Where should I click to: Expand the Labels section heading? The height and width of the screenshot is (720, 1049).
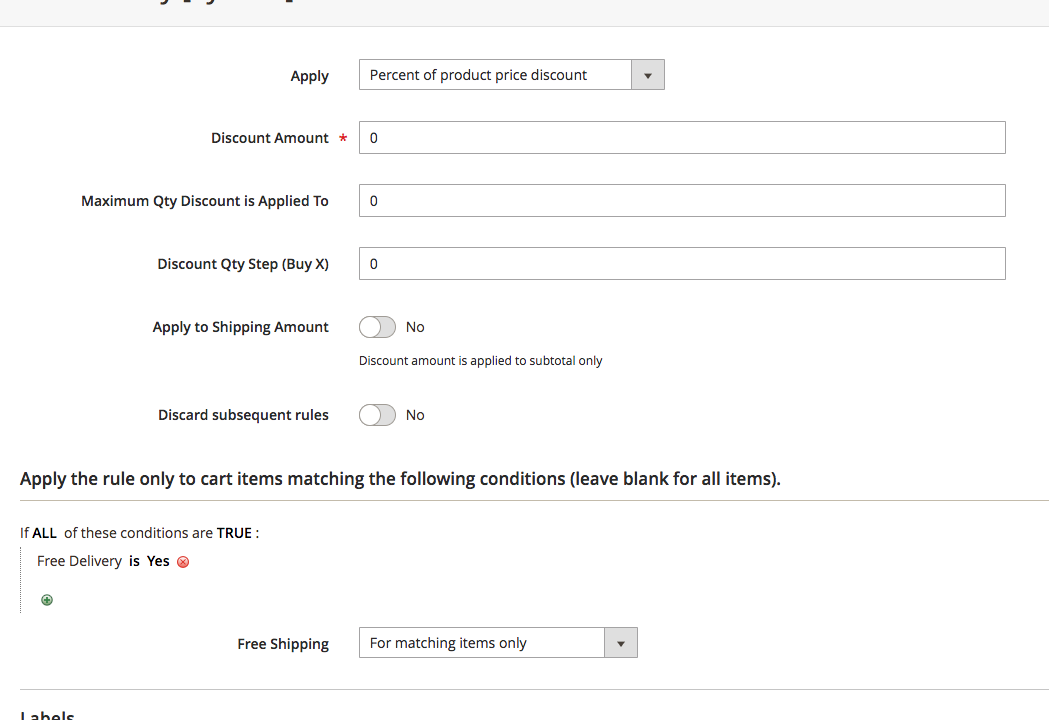click(46, 714)
